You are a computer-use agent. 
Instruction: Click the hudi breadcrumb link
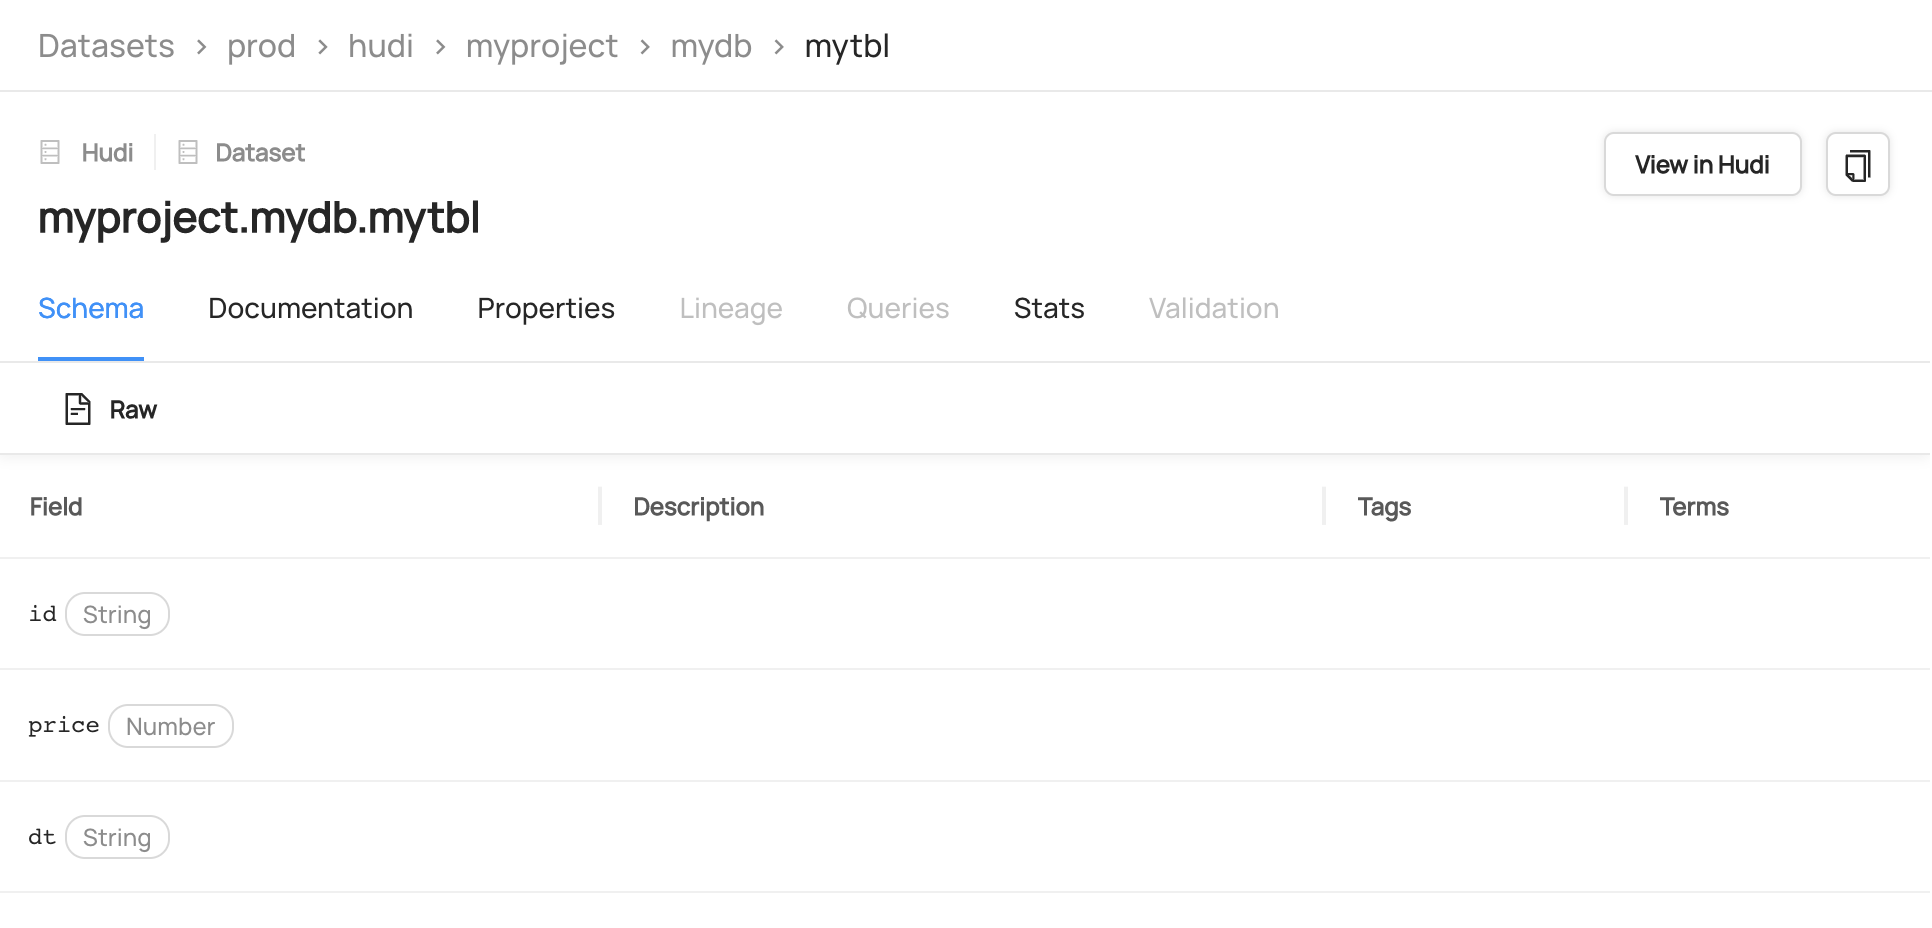(380, 46)
